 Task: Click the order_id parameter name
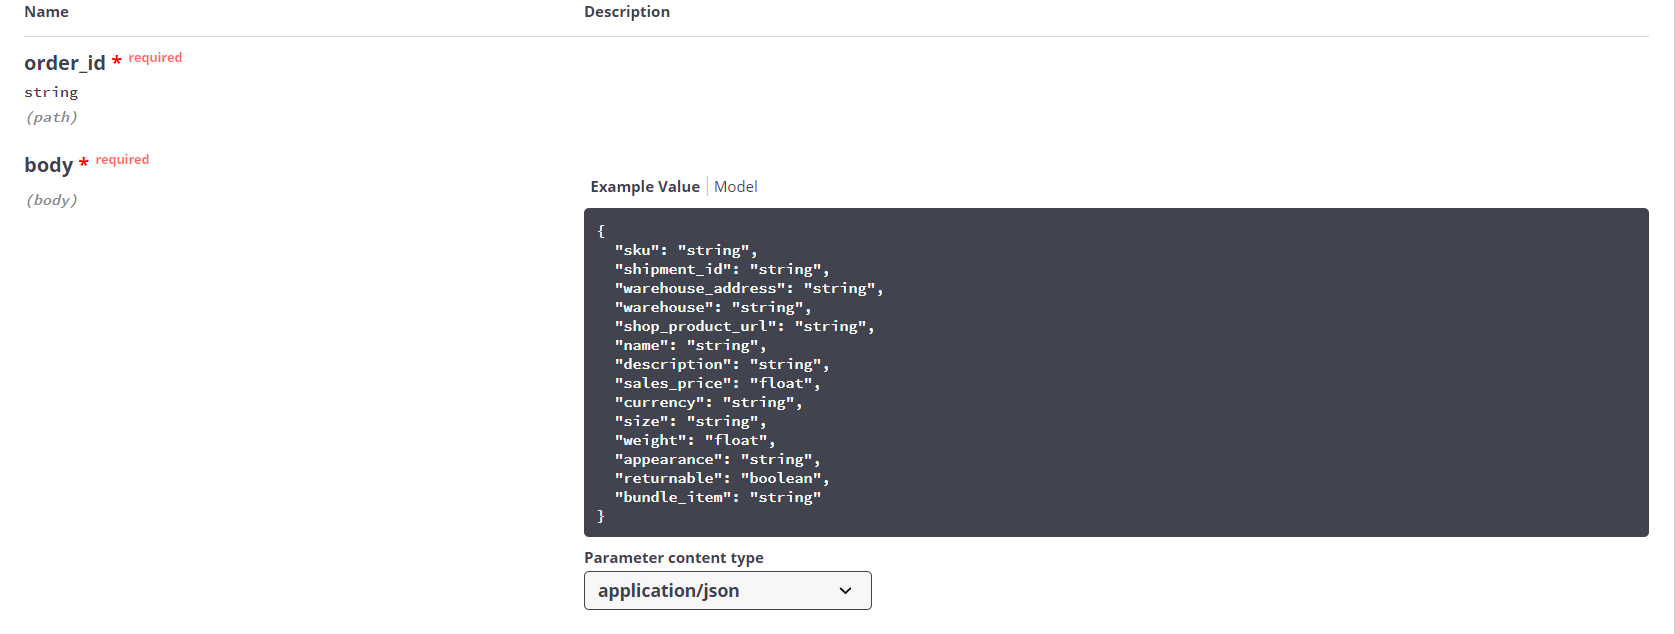(x=65, y=63)
